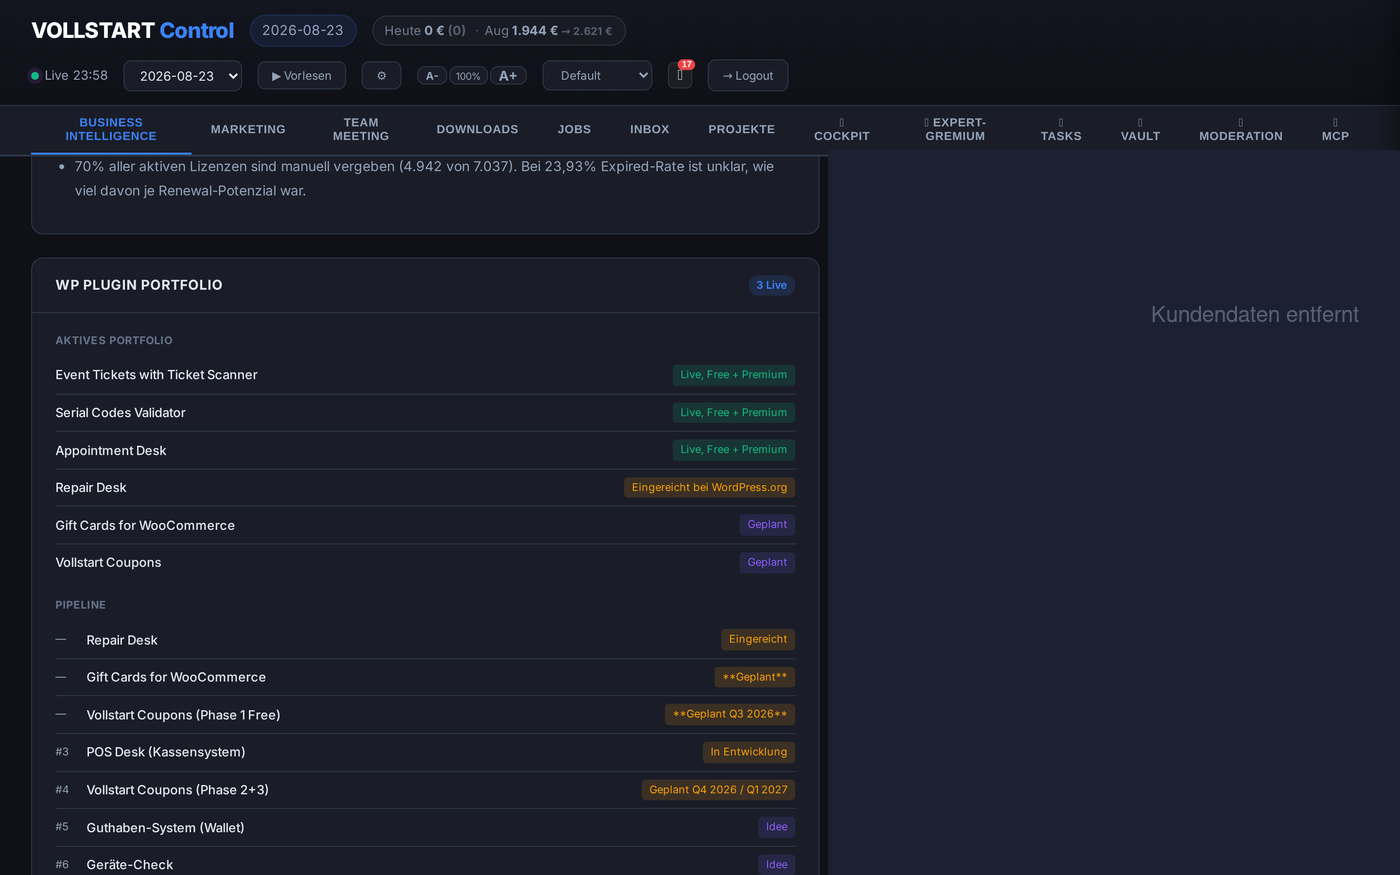The height and width of the screenshot is (875, 1400).
Task: Select Repair Desk in Pipeline list
Action: [425, 640]
